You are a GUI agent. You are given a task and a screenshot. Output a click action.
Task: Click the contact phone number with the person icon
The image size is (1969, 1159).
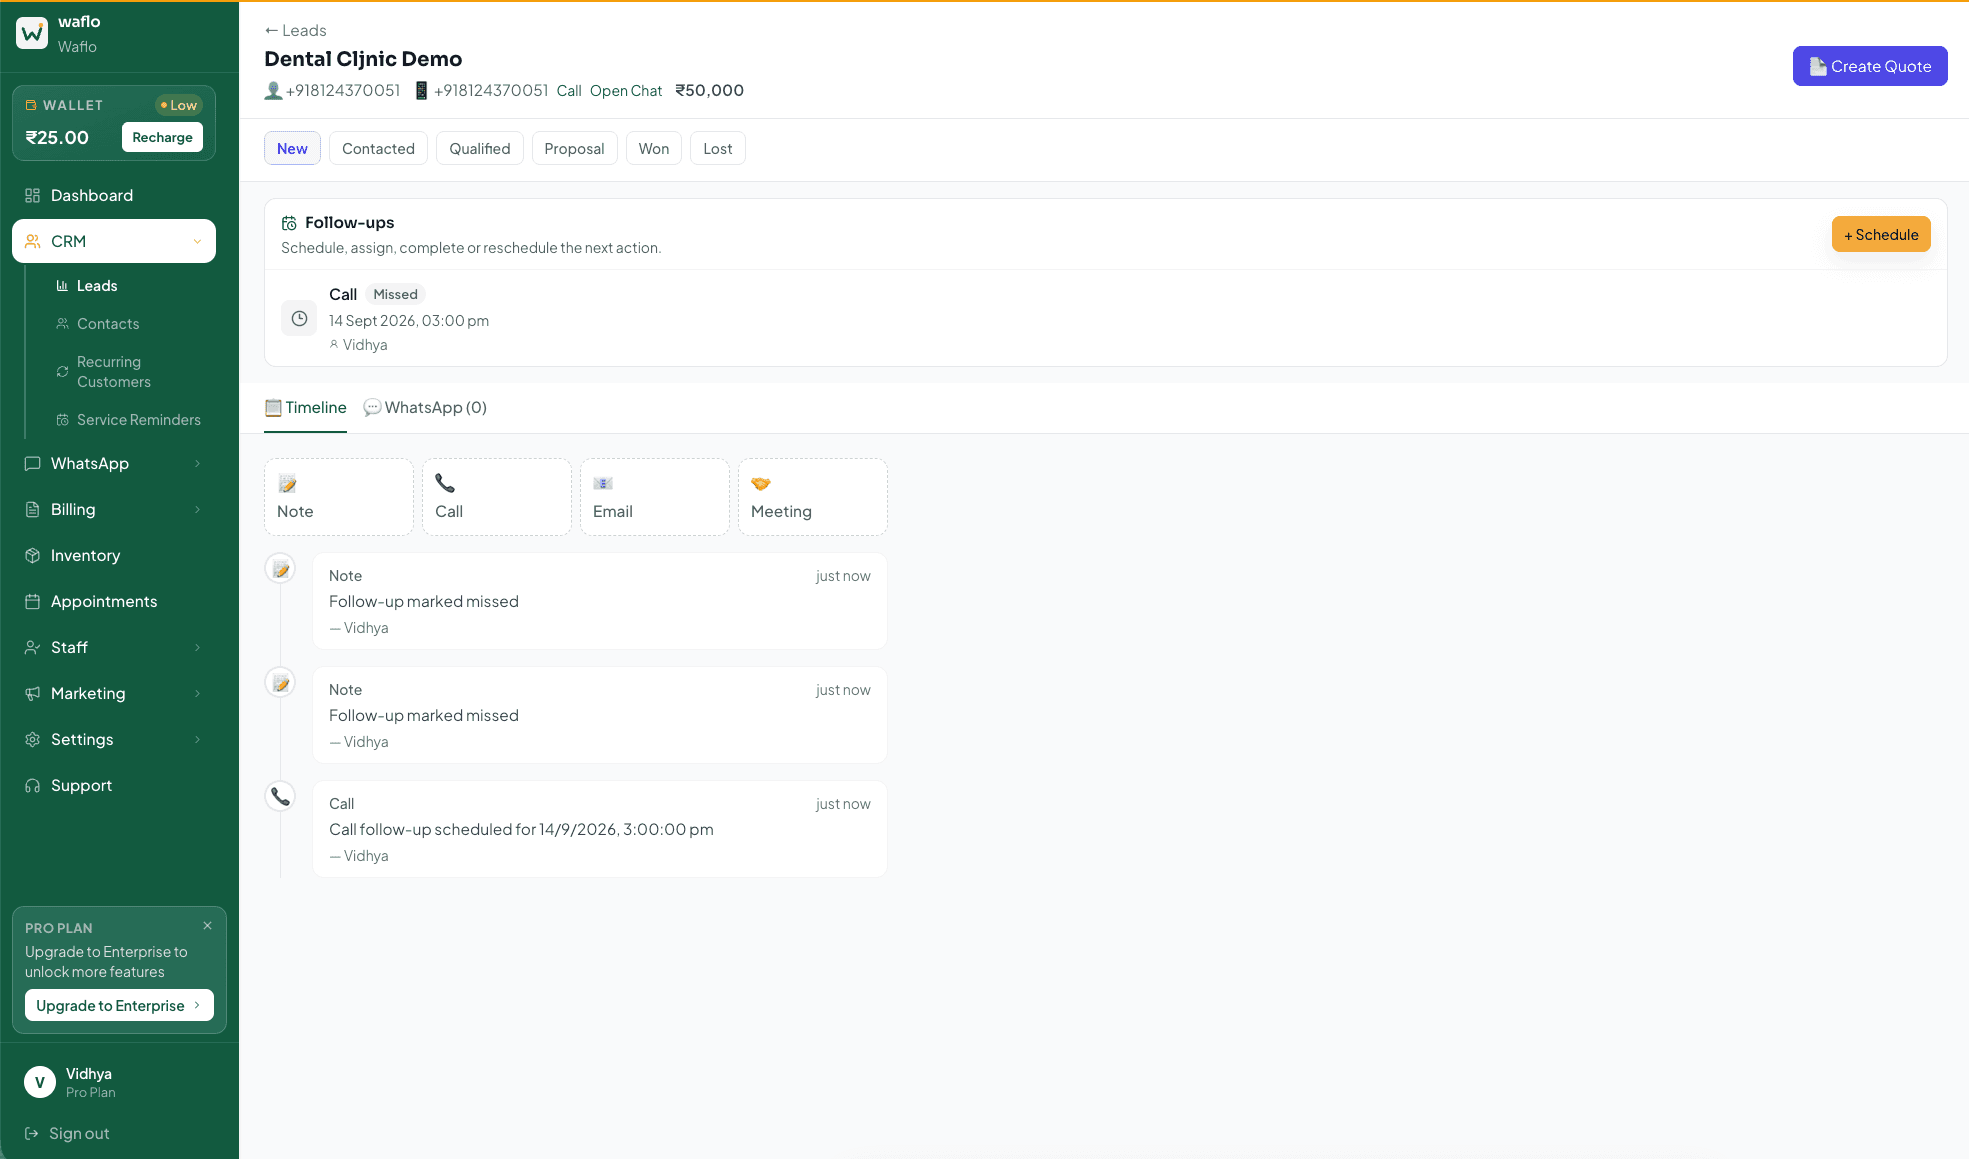(x=332, y=91)
